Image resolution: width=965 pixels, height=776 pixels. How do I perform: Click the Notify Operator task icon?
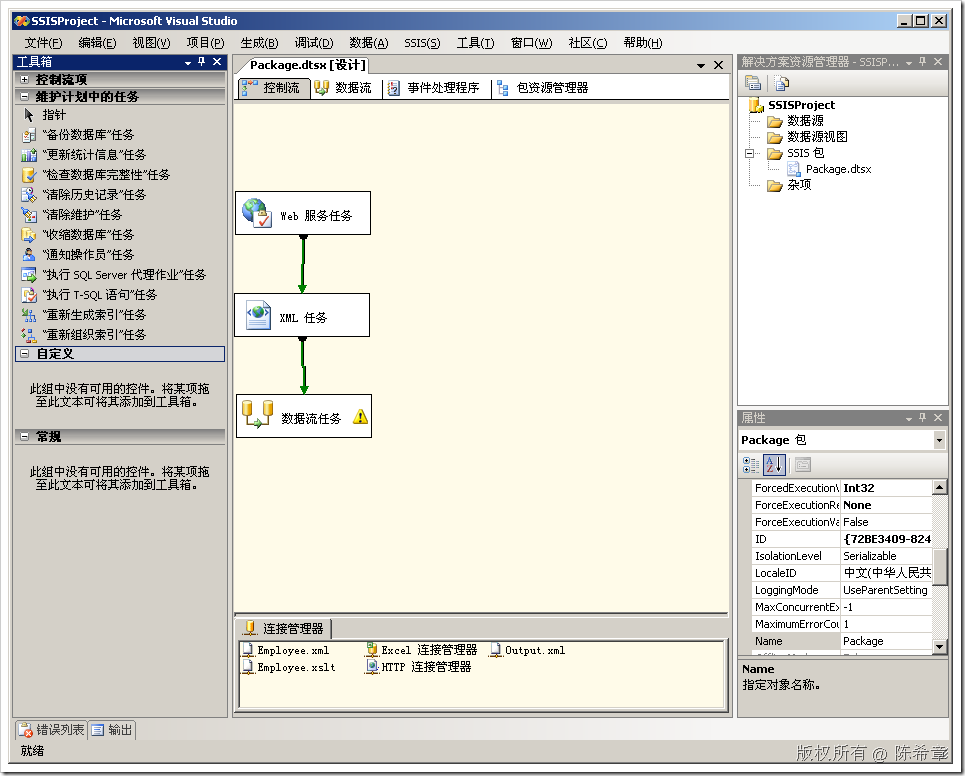coord(28,255)
